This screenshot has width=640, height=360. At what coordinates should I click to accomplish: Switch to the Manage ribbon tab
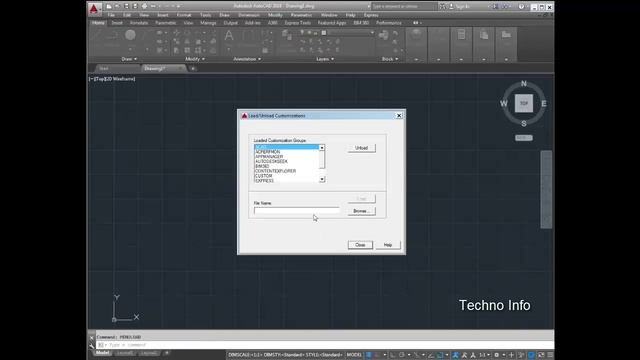208,23
